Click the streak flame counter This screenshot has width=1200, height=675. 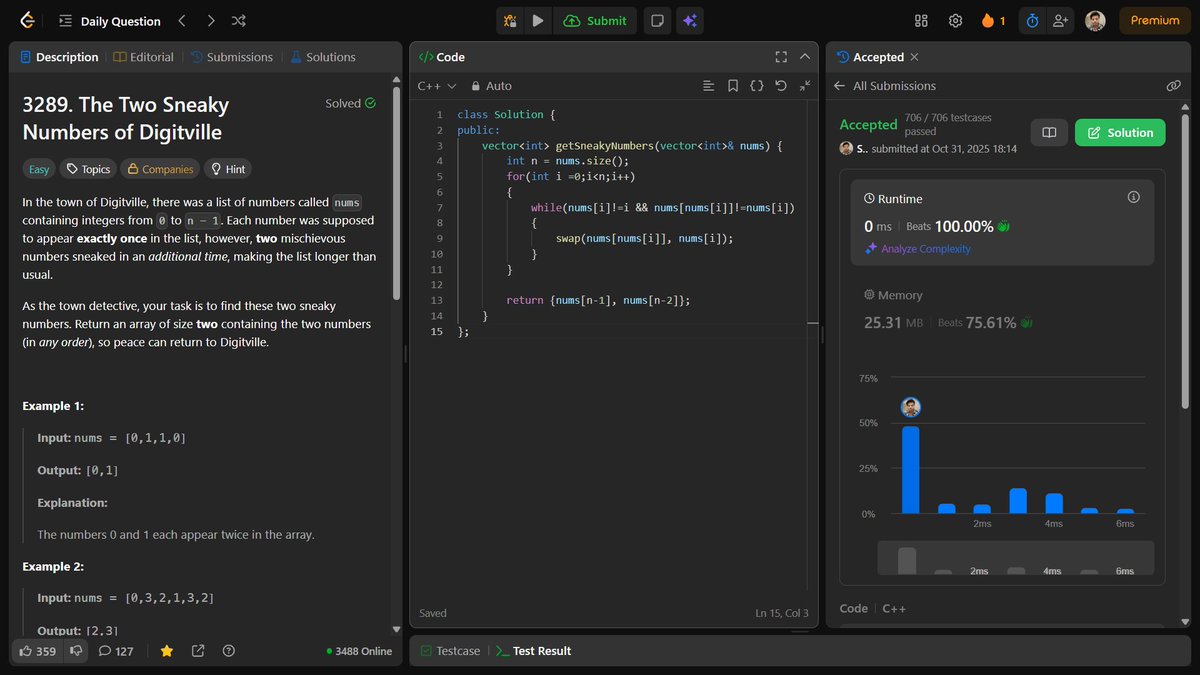pos(994,20)
